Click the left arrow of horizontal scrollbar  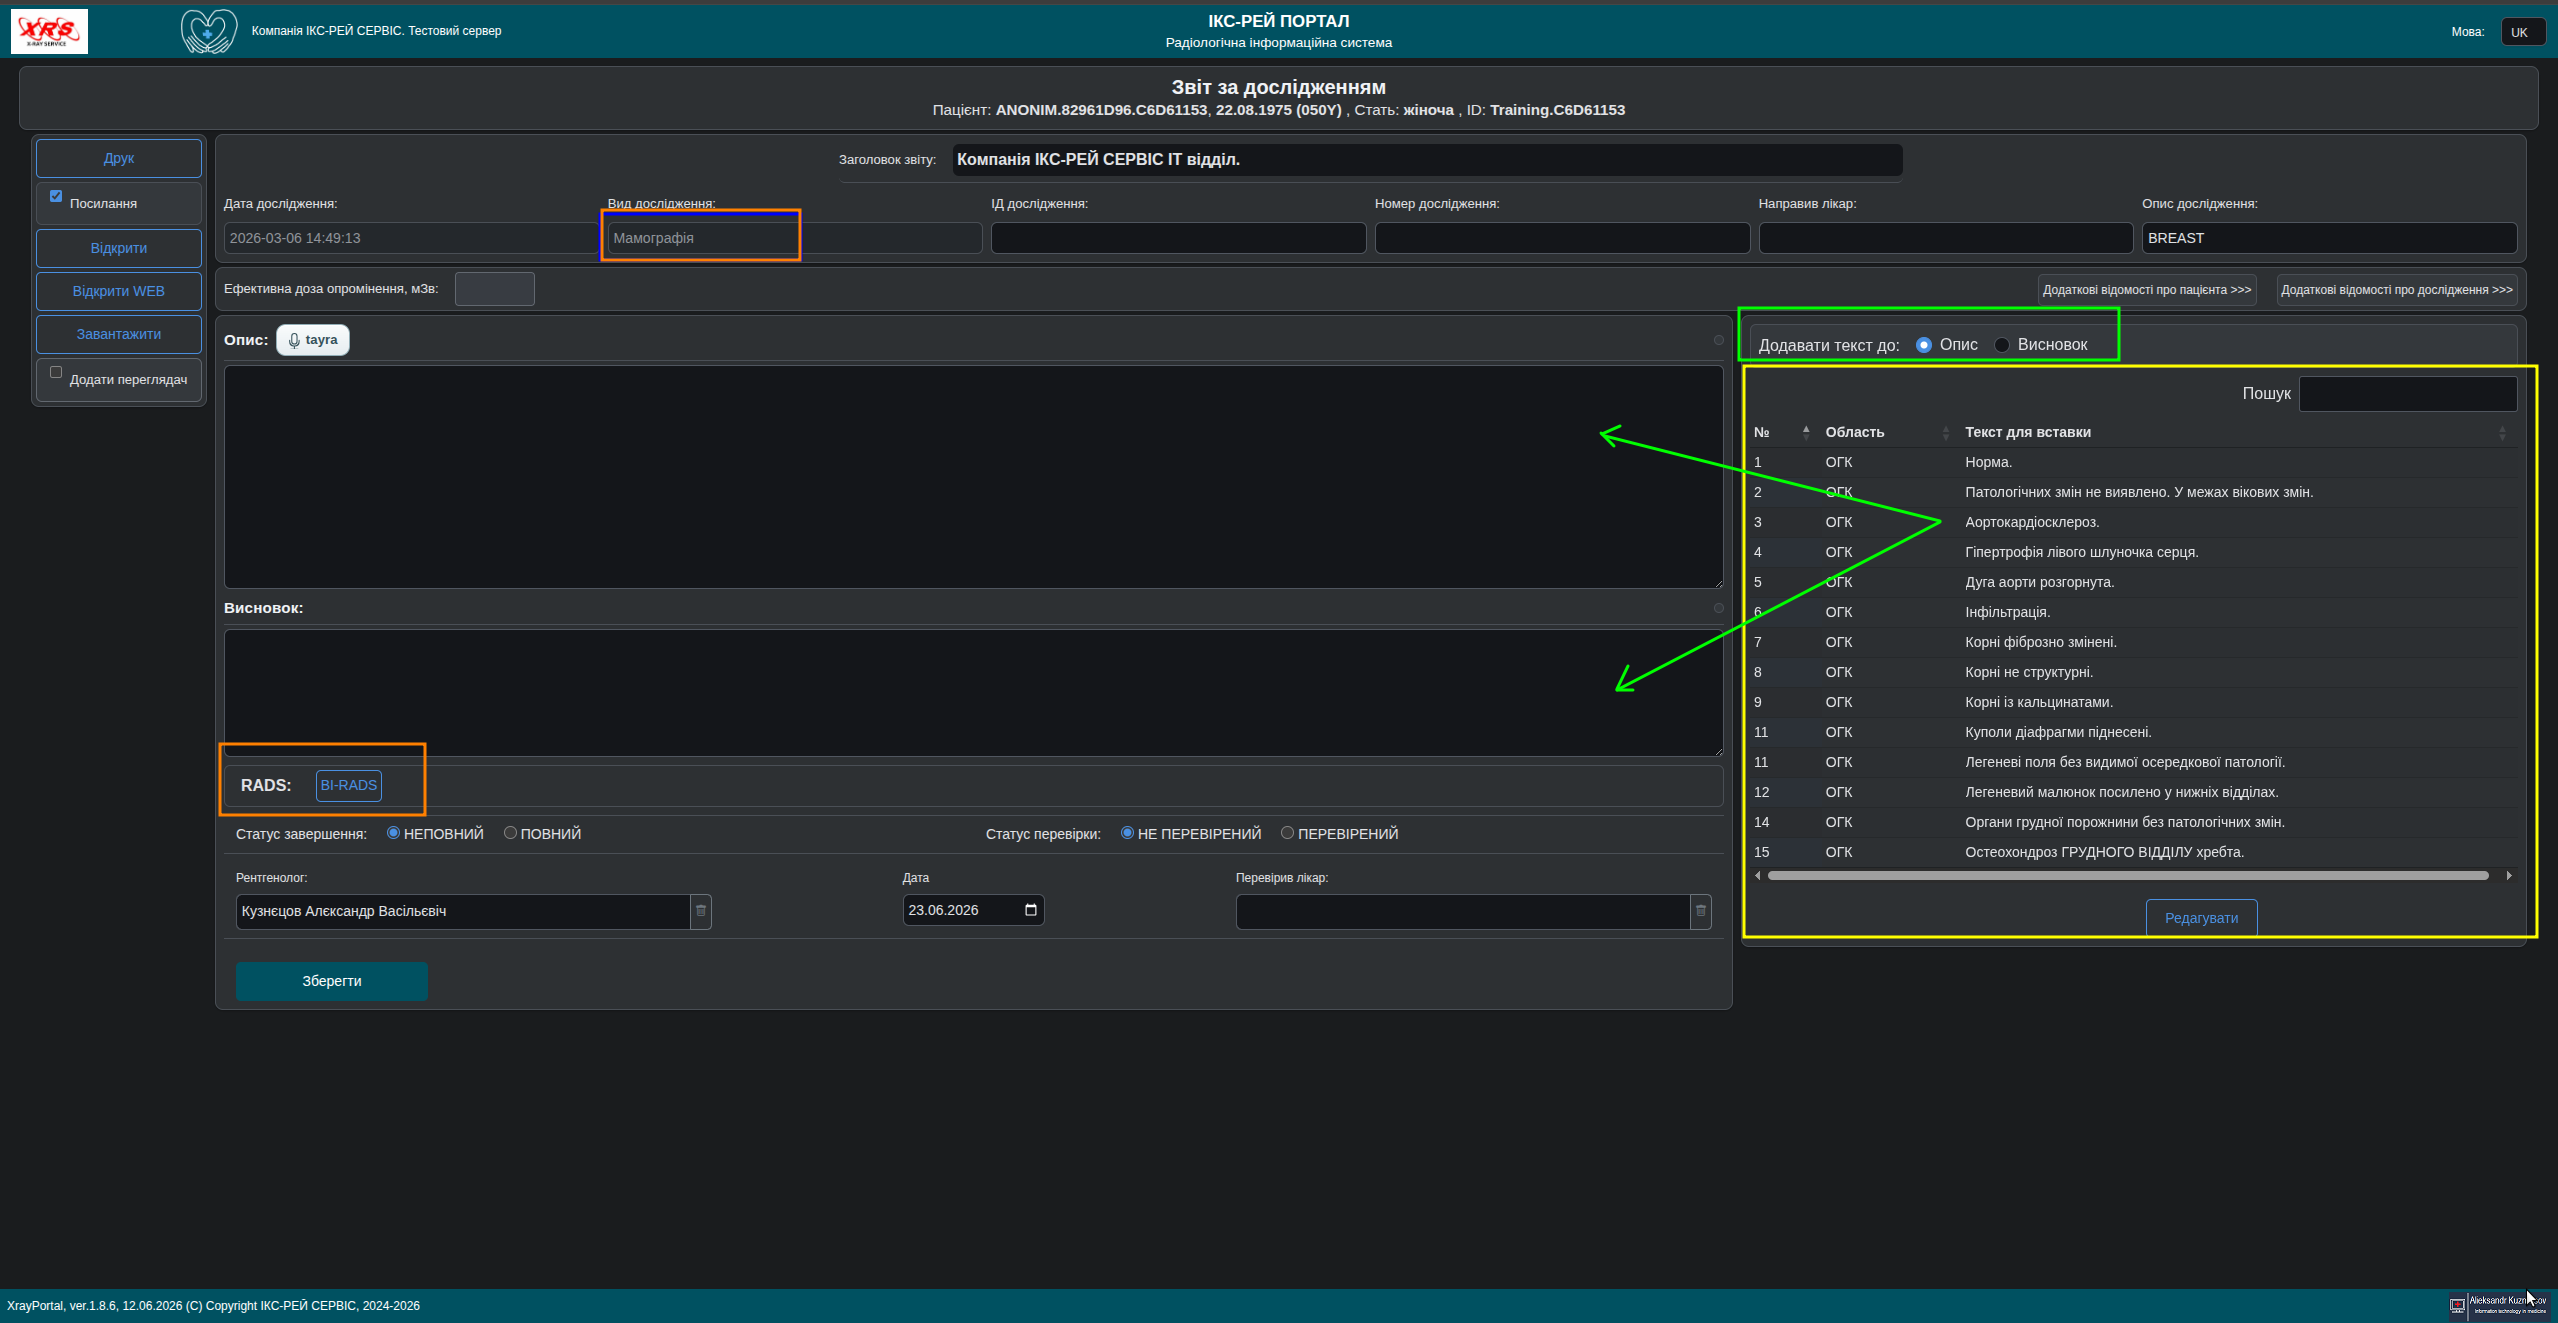click(x=1758, y=876)
